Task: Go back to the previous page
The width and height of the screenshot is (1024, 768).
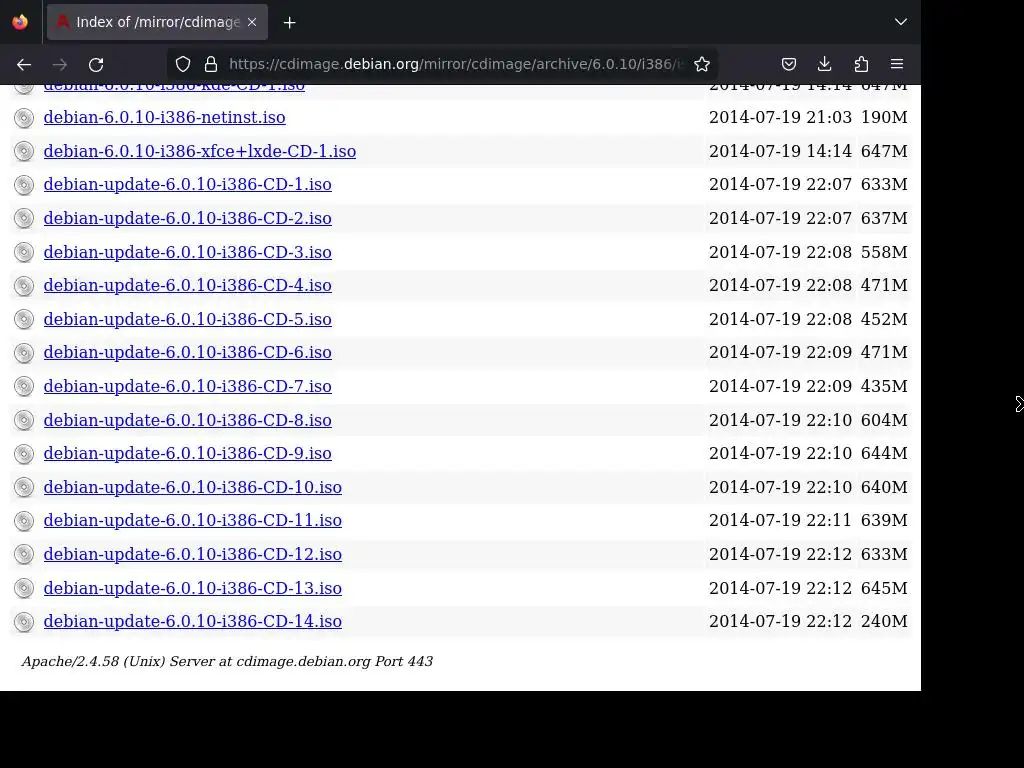Action: (24, 64)
